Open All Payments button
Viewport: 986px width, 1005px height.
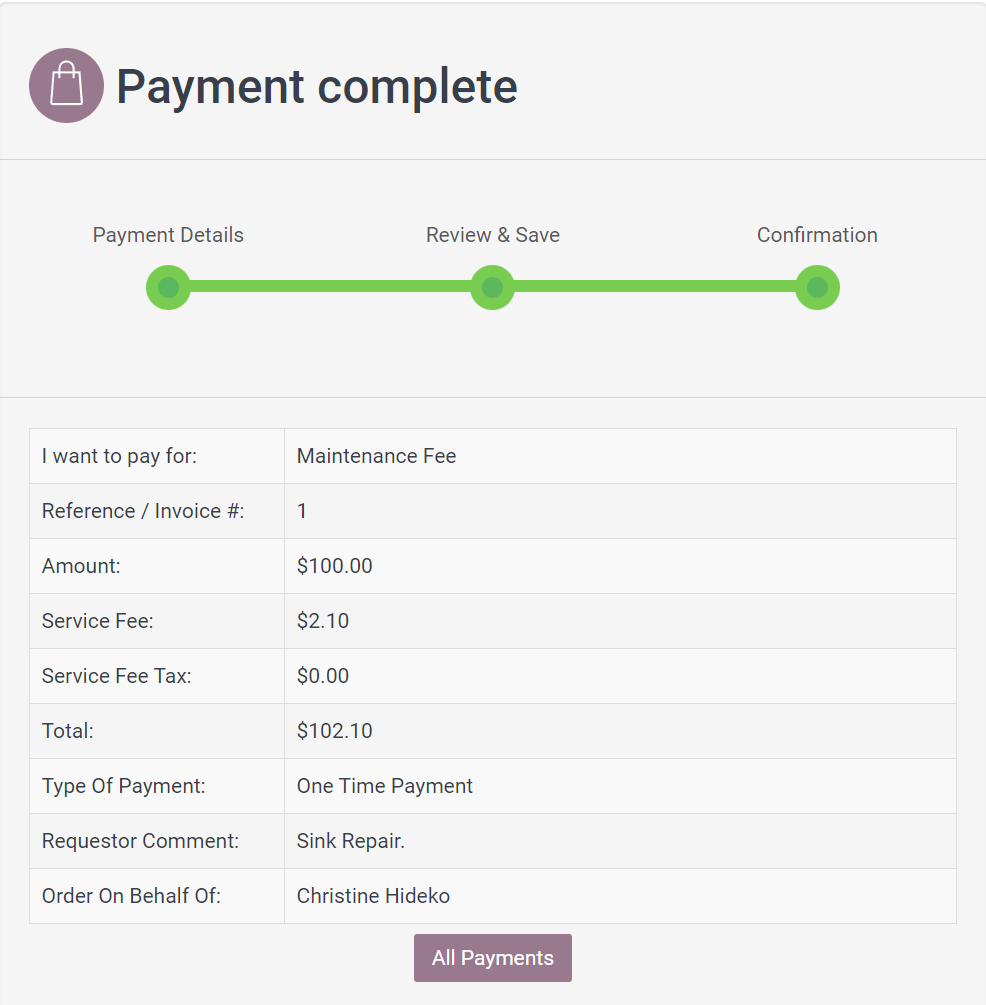pyautogui.click(x=492, y=958)
